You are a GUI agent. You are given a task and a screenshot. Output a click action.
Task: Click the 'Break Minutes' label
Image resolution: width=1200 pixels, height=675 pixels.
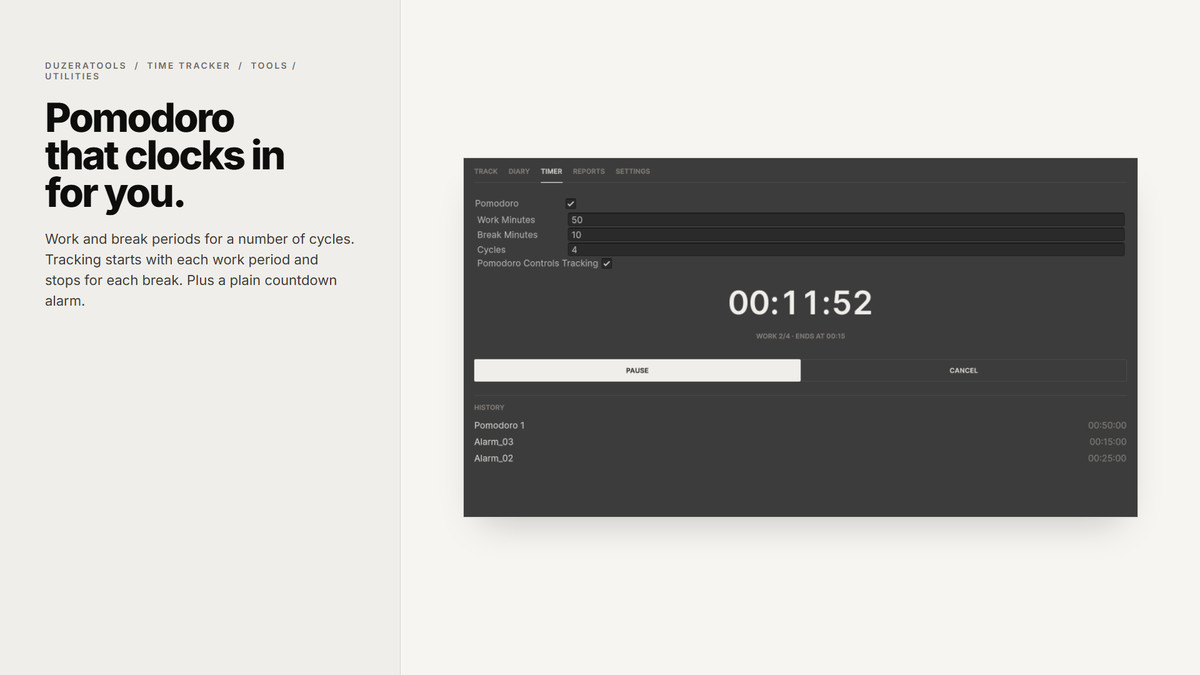point(507,235)
